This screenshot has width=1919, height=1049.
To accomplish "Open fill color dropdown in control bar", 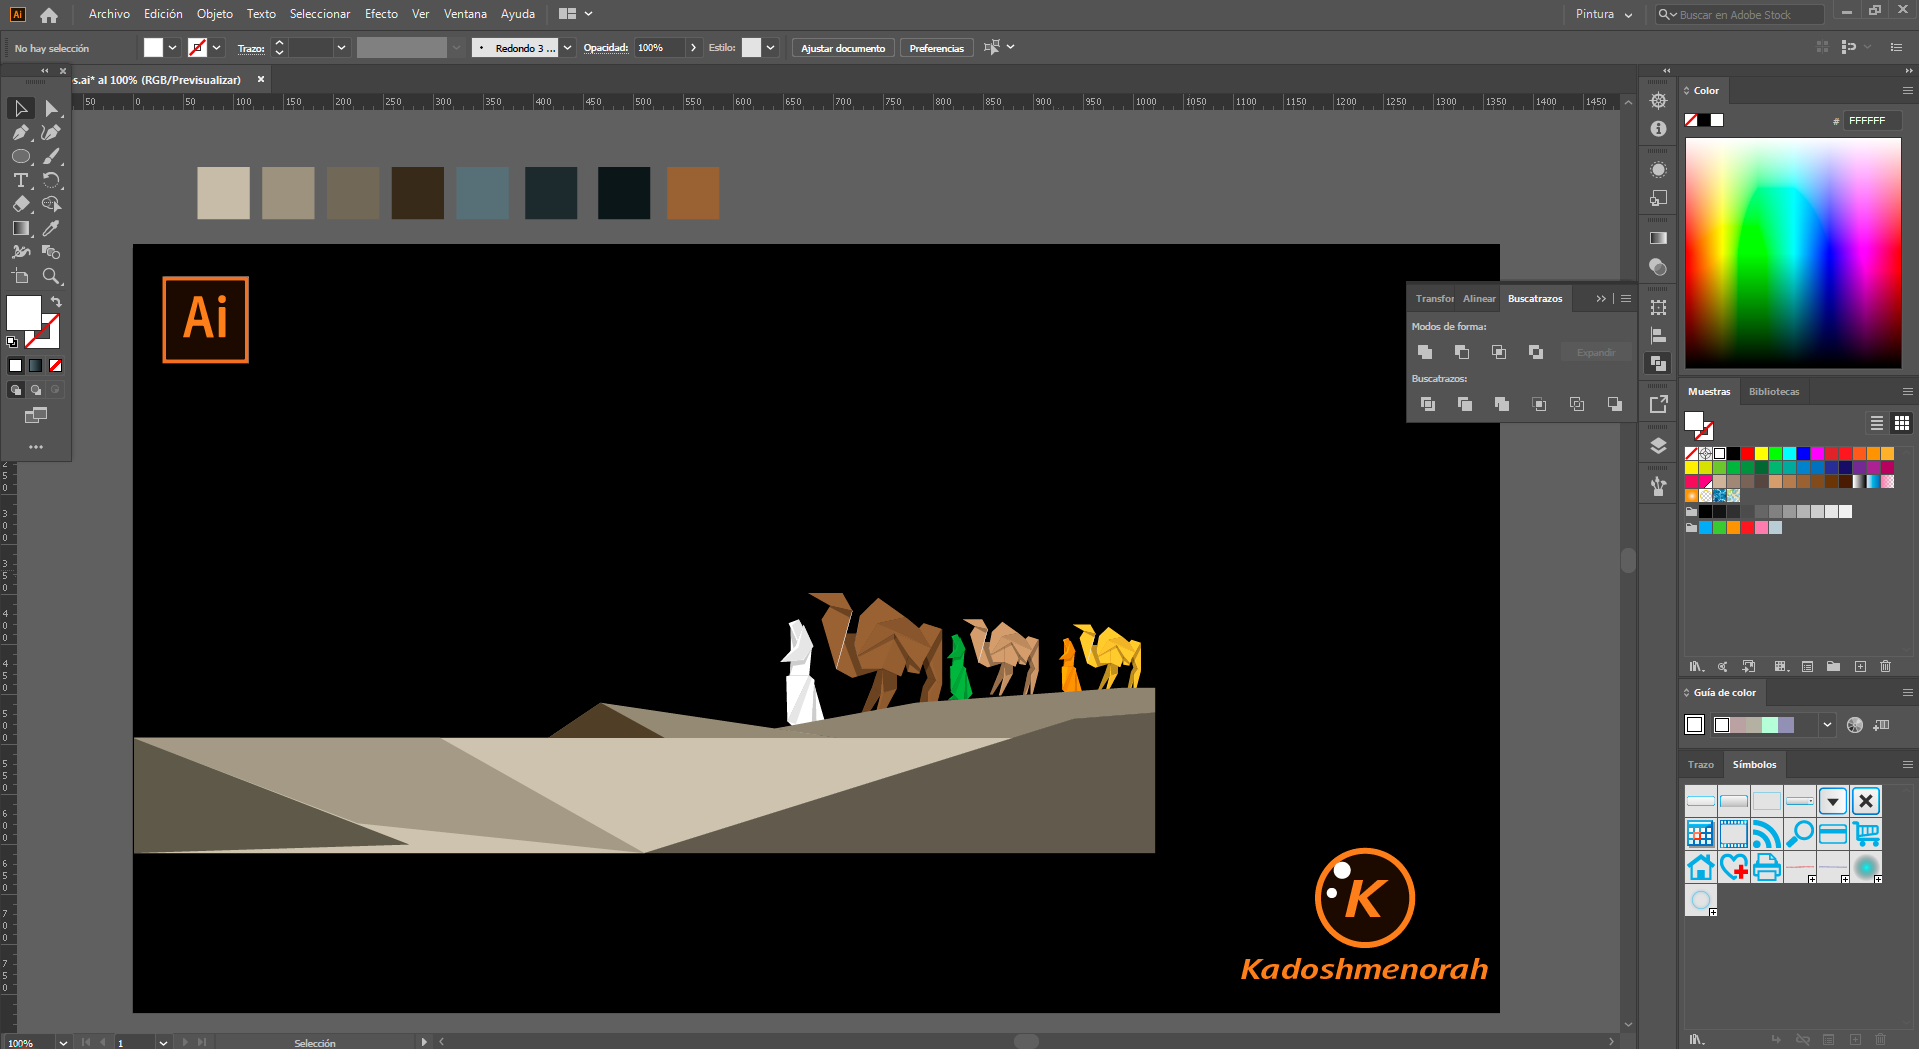I will point(173,48).
